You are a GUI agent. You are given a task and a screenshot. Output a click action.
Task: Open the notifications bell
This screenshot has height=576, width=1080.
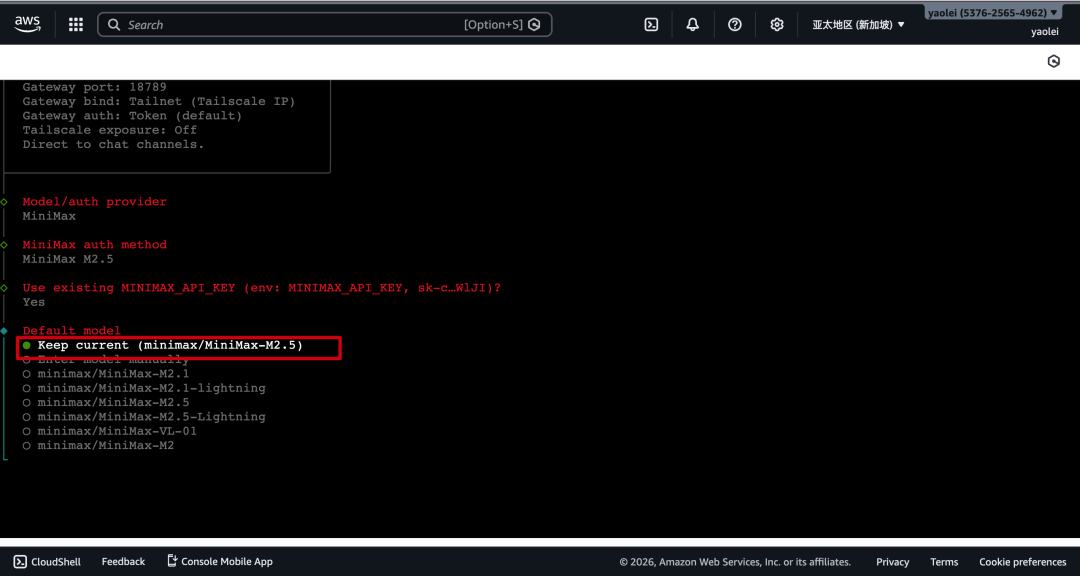coord(693,25)
